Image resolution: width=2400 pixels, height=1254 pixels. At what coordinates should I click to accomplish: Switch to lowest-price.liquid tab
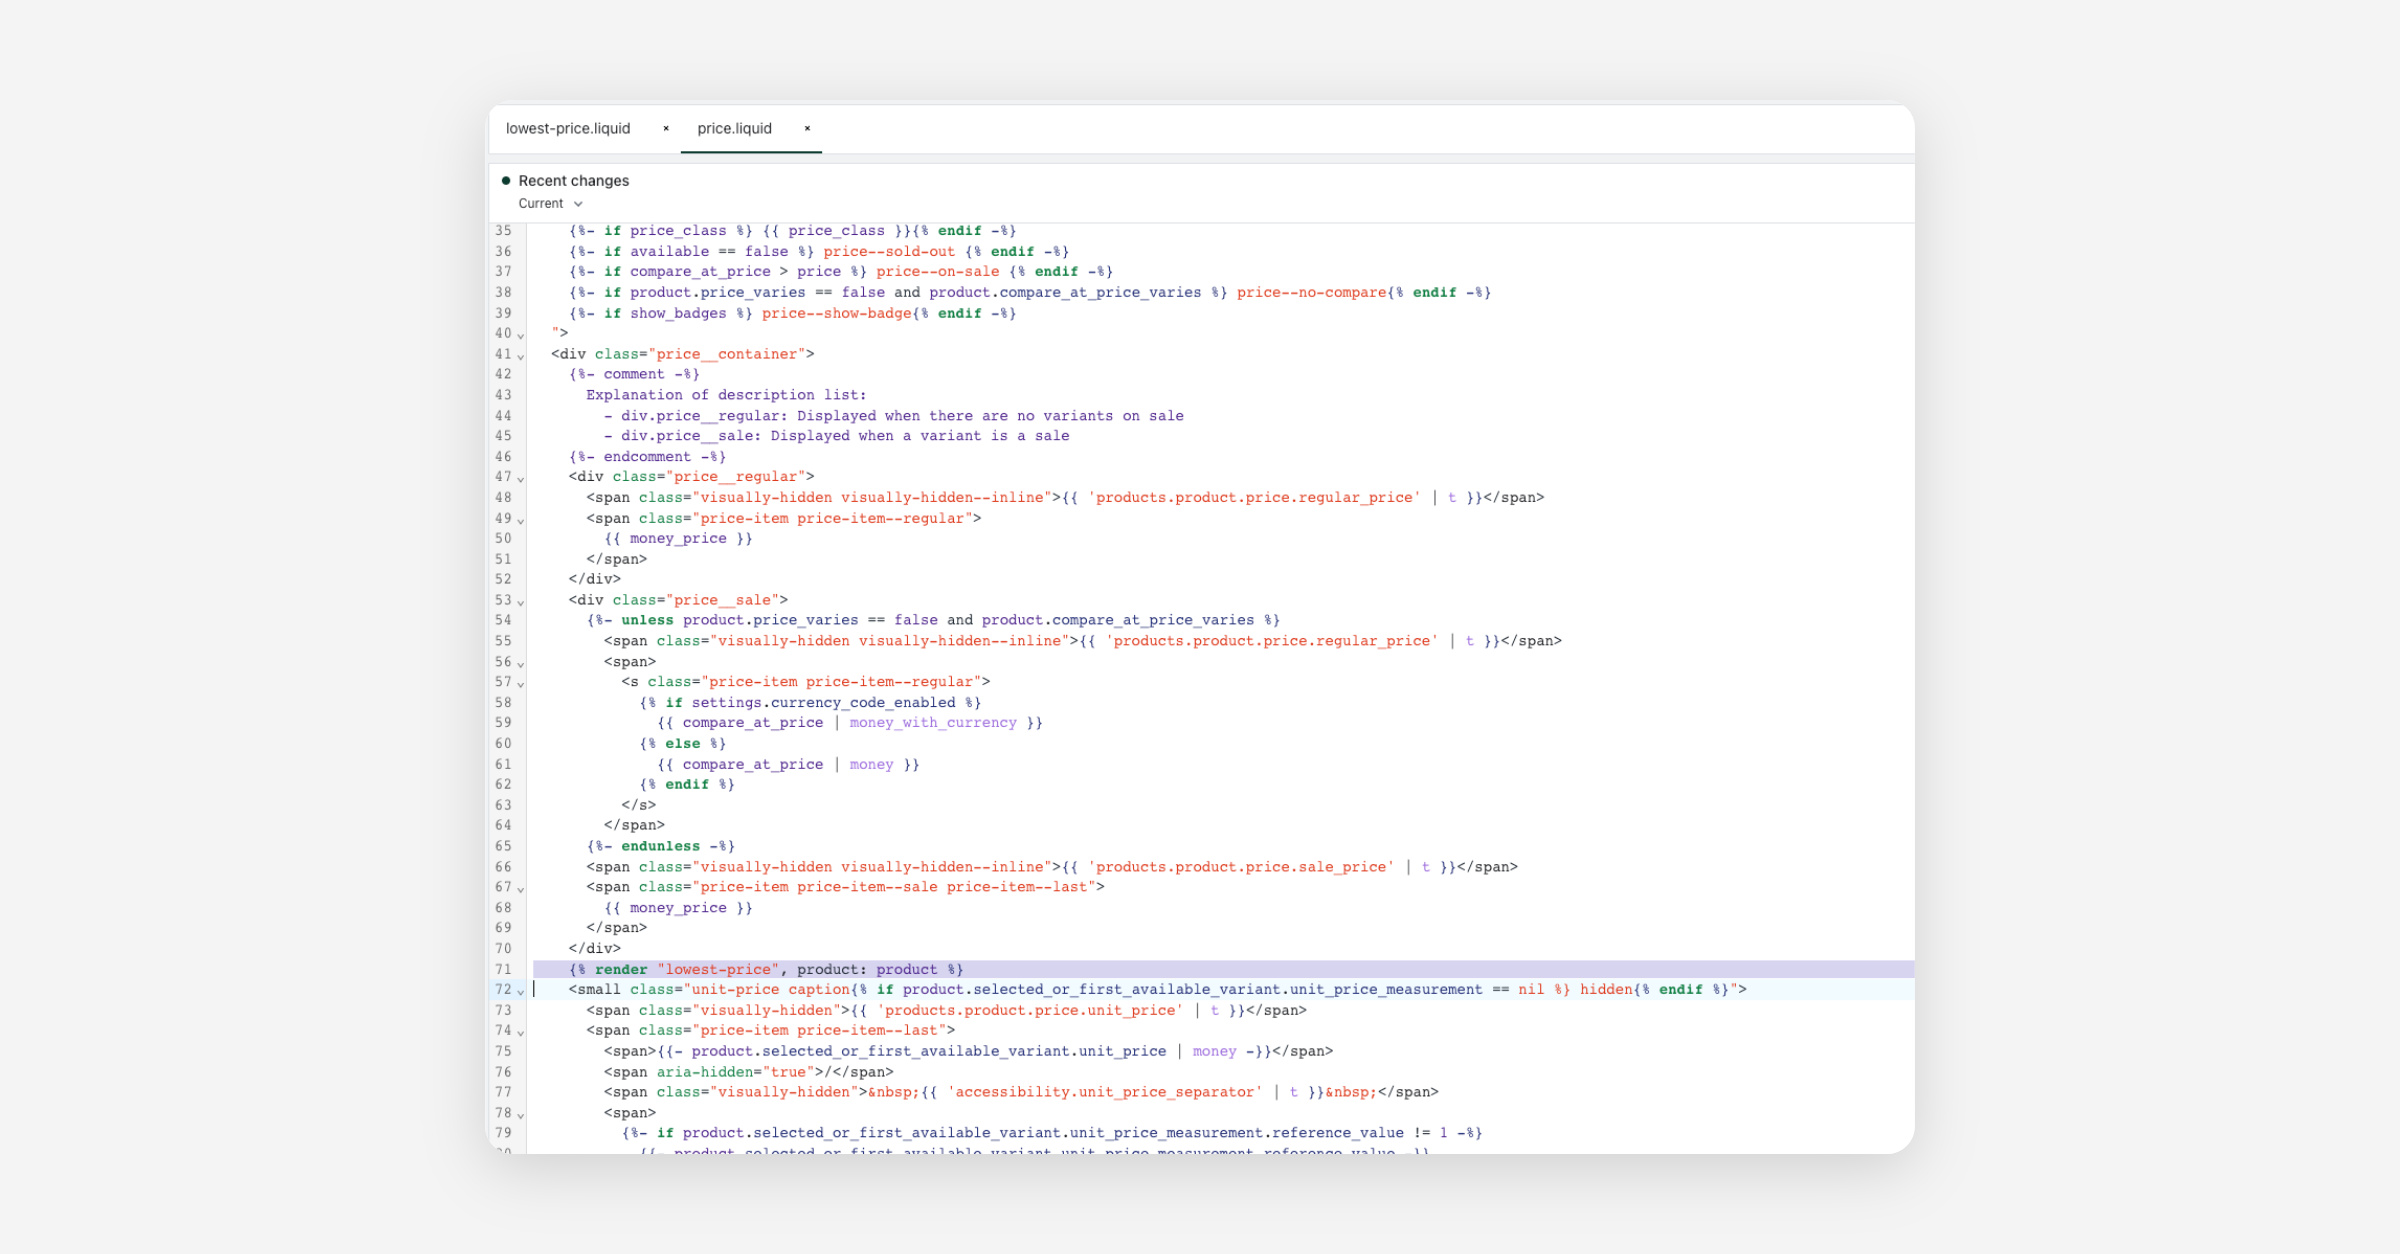pyautogui.click(x=568, y=128)
